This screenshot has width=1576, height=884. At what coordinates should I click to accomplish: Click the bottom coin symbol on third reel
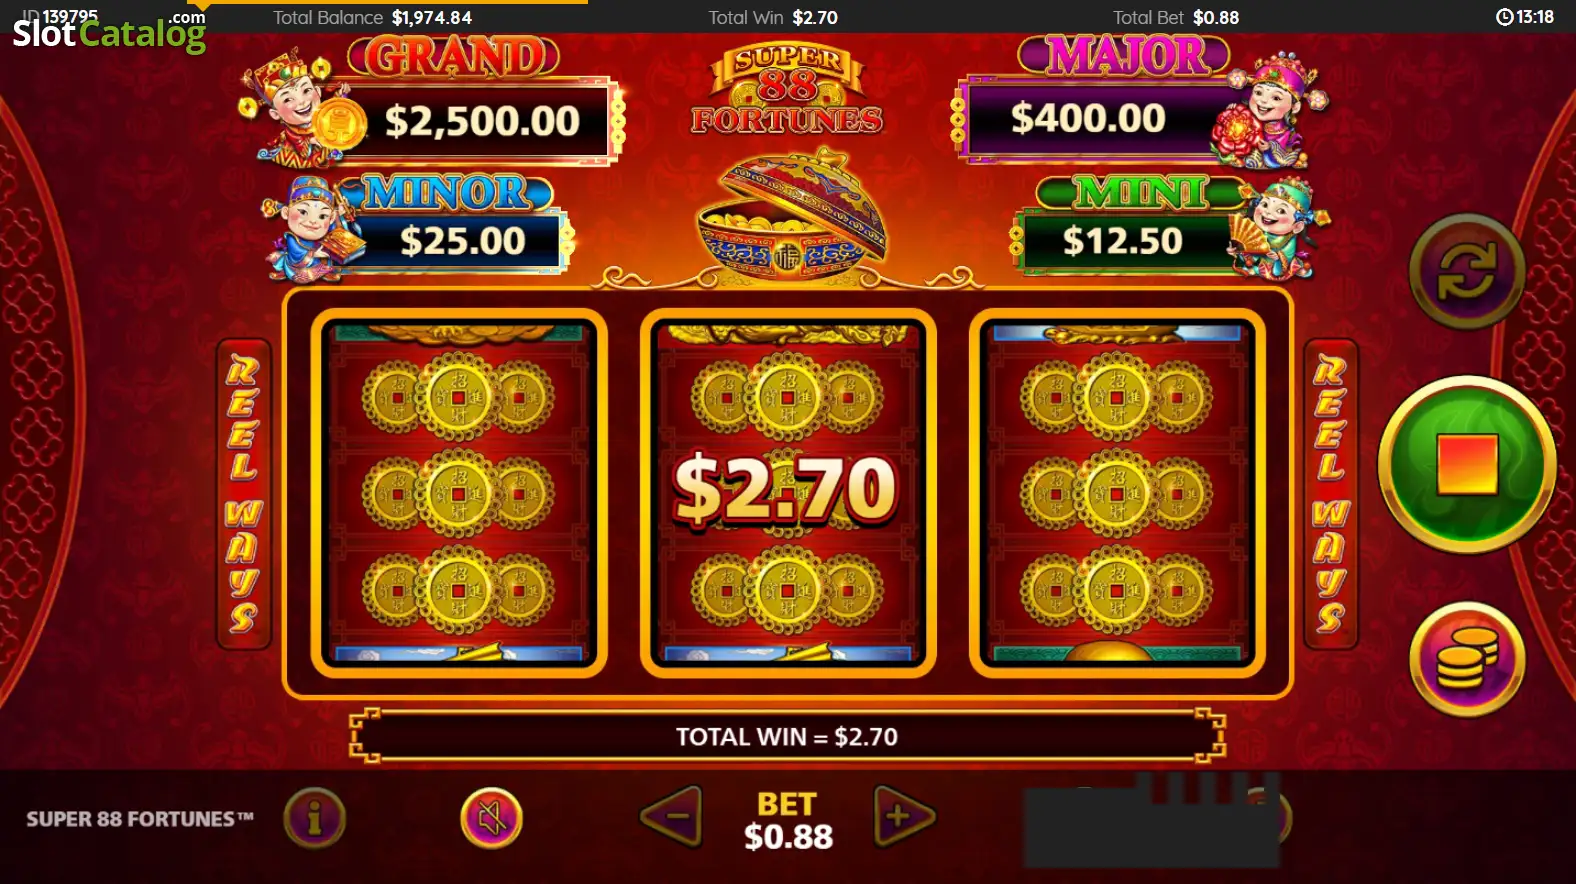[x=1117, y=592]
